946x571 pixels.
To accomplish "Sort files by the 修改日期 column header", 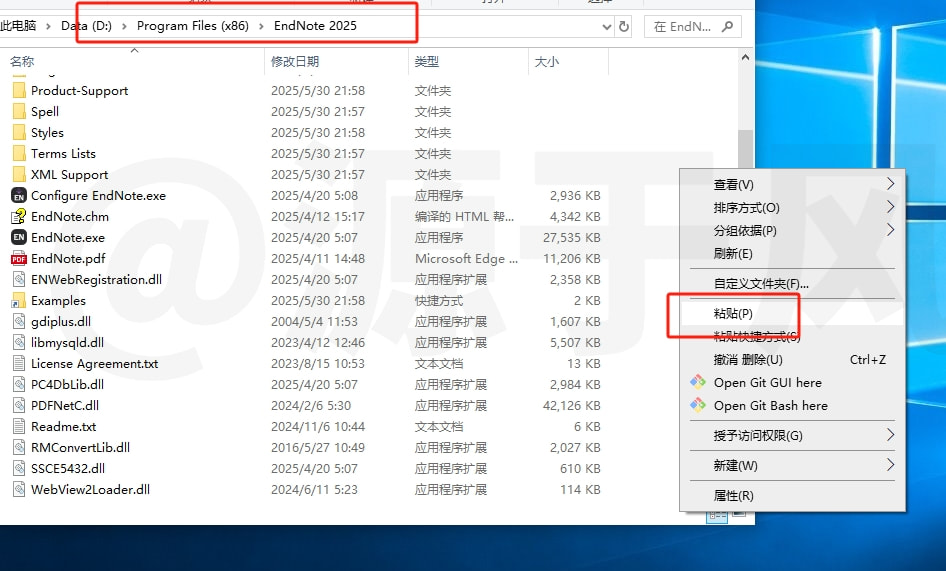I will pyautogui.click(x=336, y=62).
